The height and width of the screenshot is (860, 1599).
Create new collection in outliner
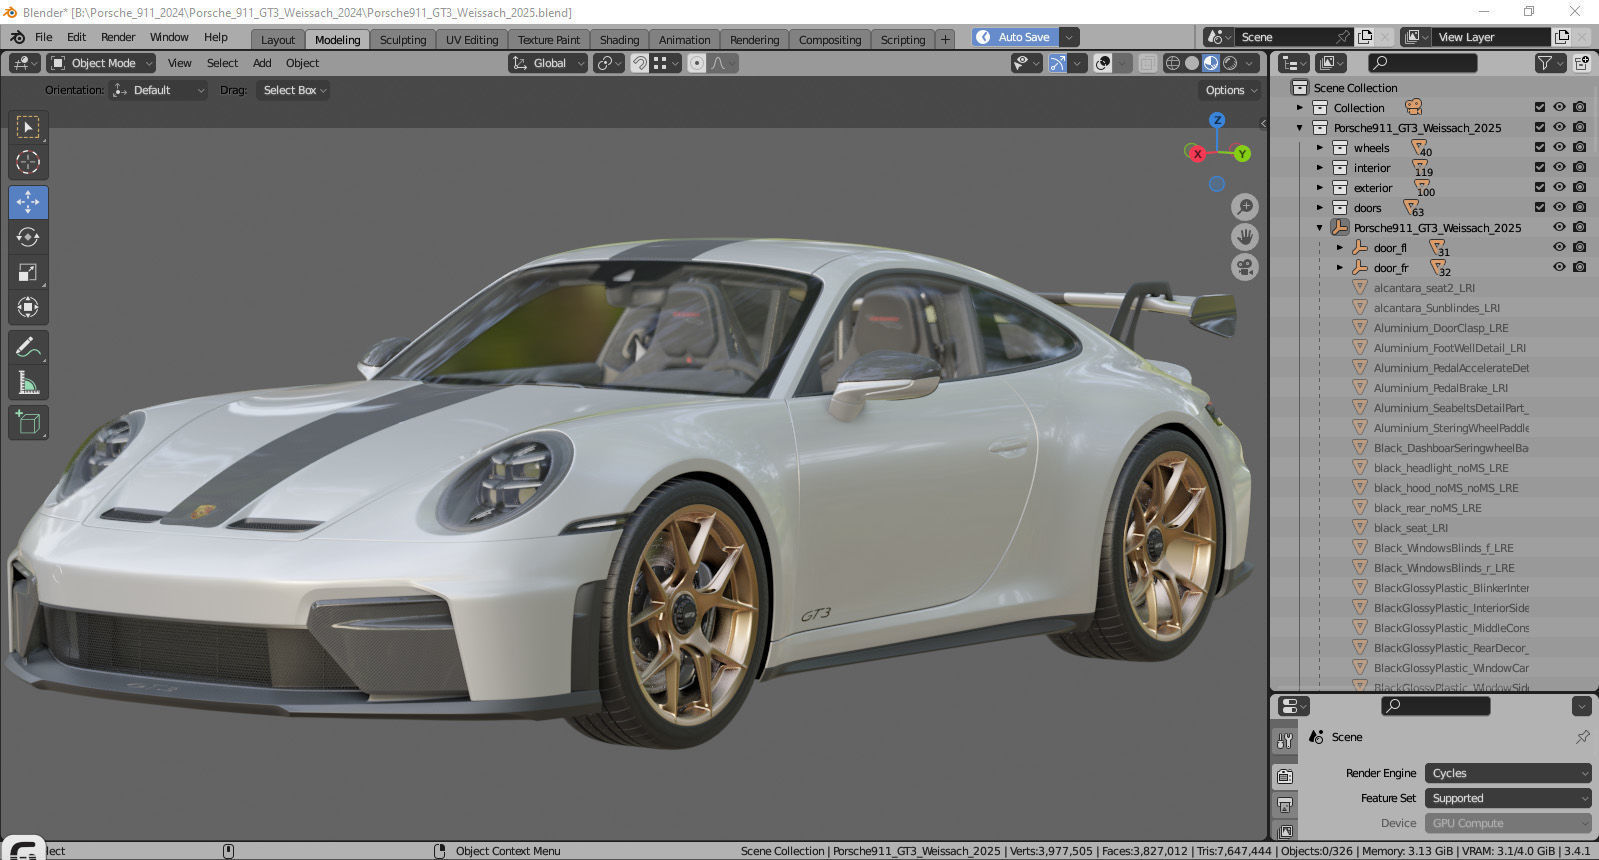1582,63
